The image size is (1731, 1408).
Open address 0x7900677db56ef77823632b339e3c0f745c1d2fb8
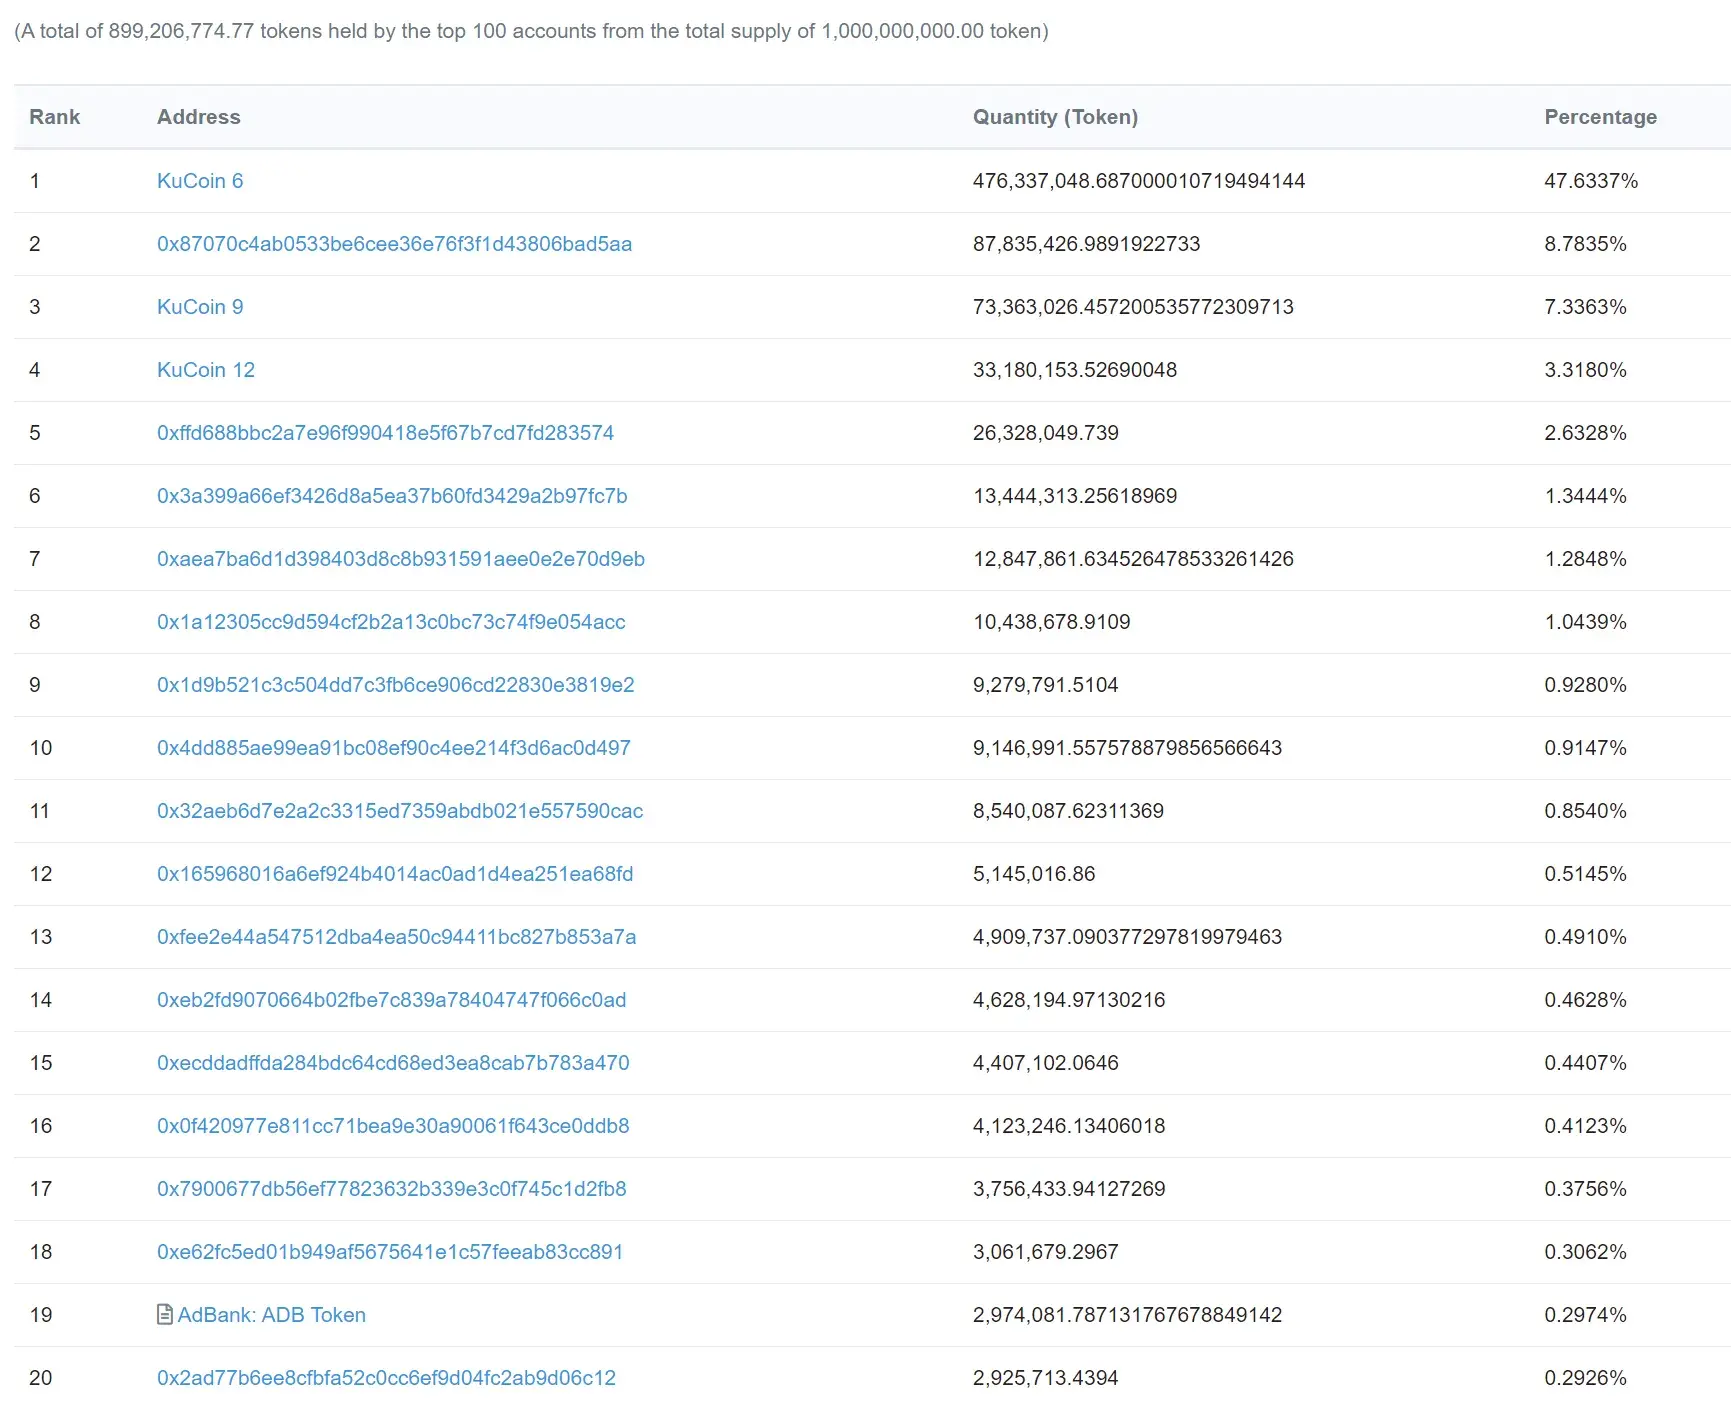click(391, 1189)
